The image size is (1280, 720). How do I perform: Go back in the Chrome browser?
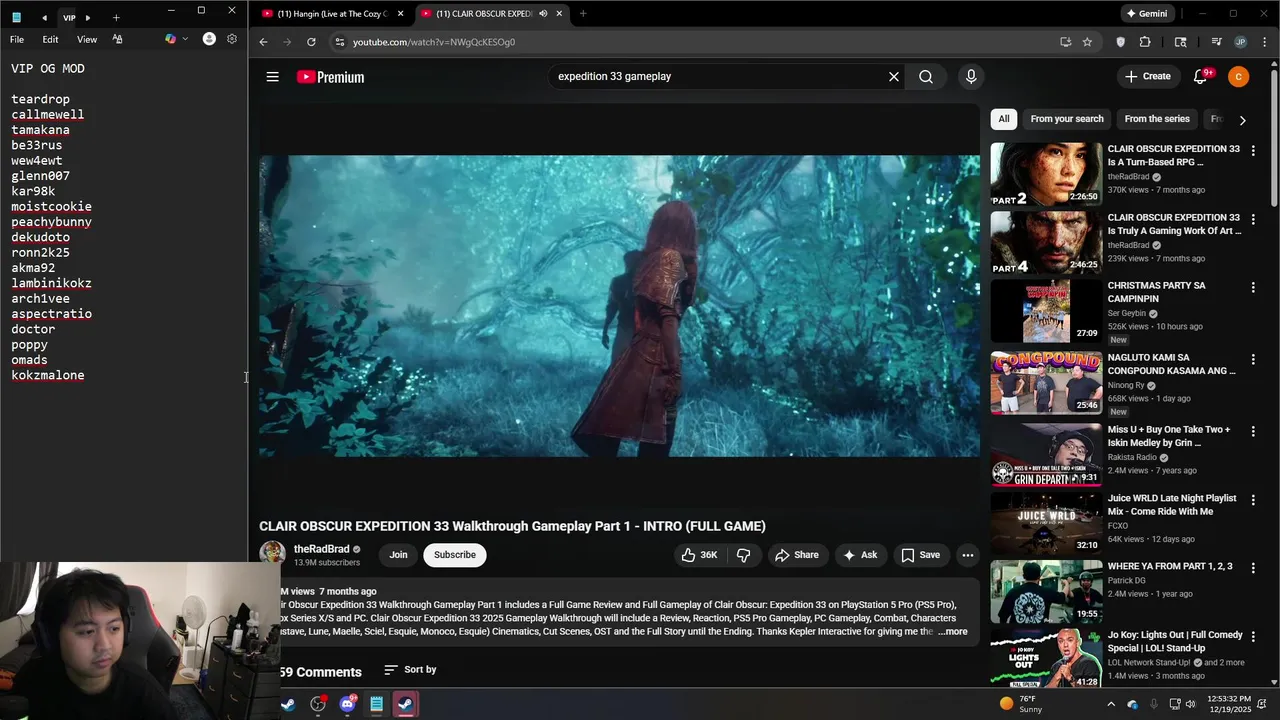[263, 42]
